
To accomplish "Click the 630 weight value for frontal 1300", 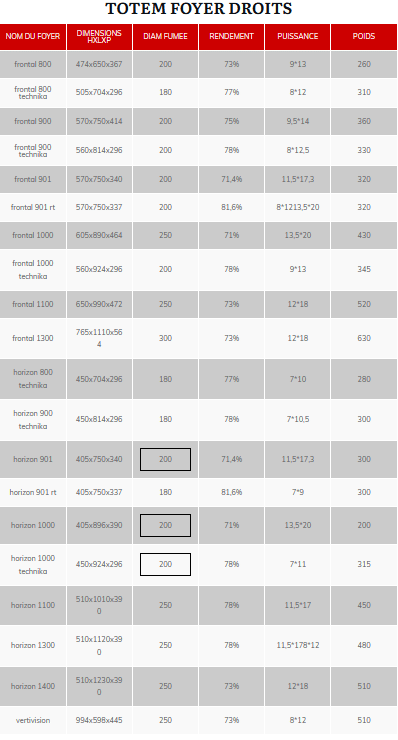I will pos(364,338).
